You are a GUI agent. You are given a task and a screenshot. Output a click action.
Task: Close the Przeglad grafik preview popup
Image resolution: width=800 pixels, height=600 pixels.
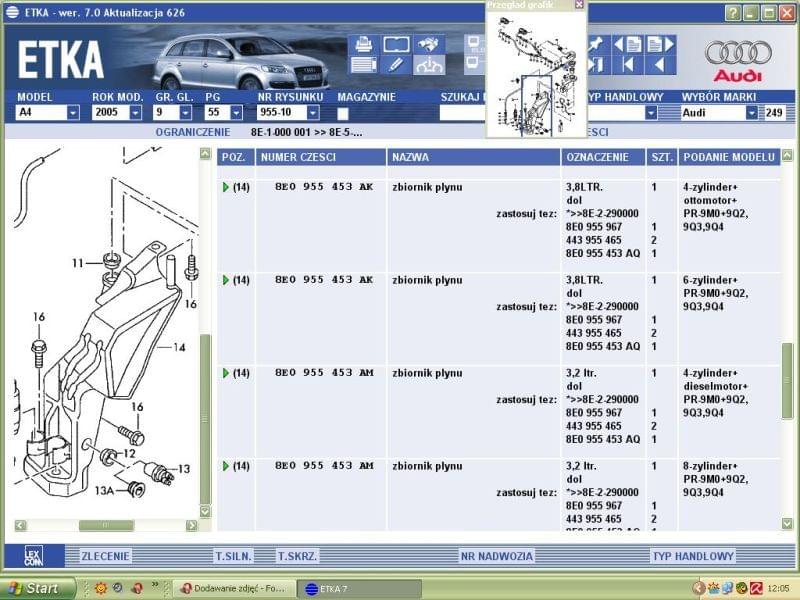[579, 5]
